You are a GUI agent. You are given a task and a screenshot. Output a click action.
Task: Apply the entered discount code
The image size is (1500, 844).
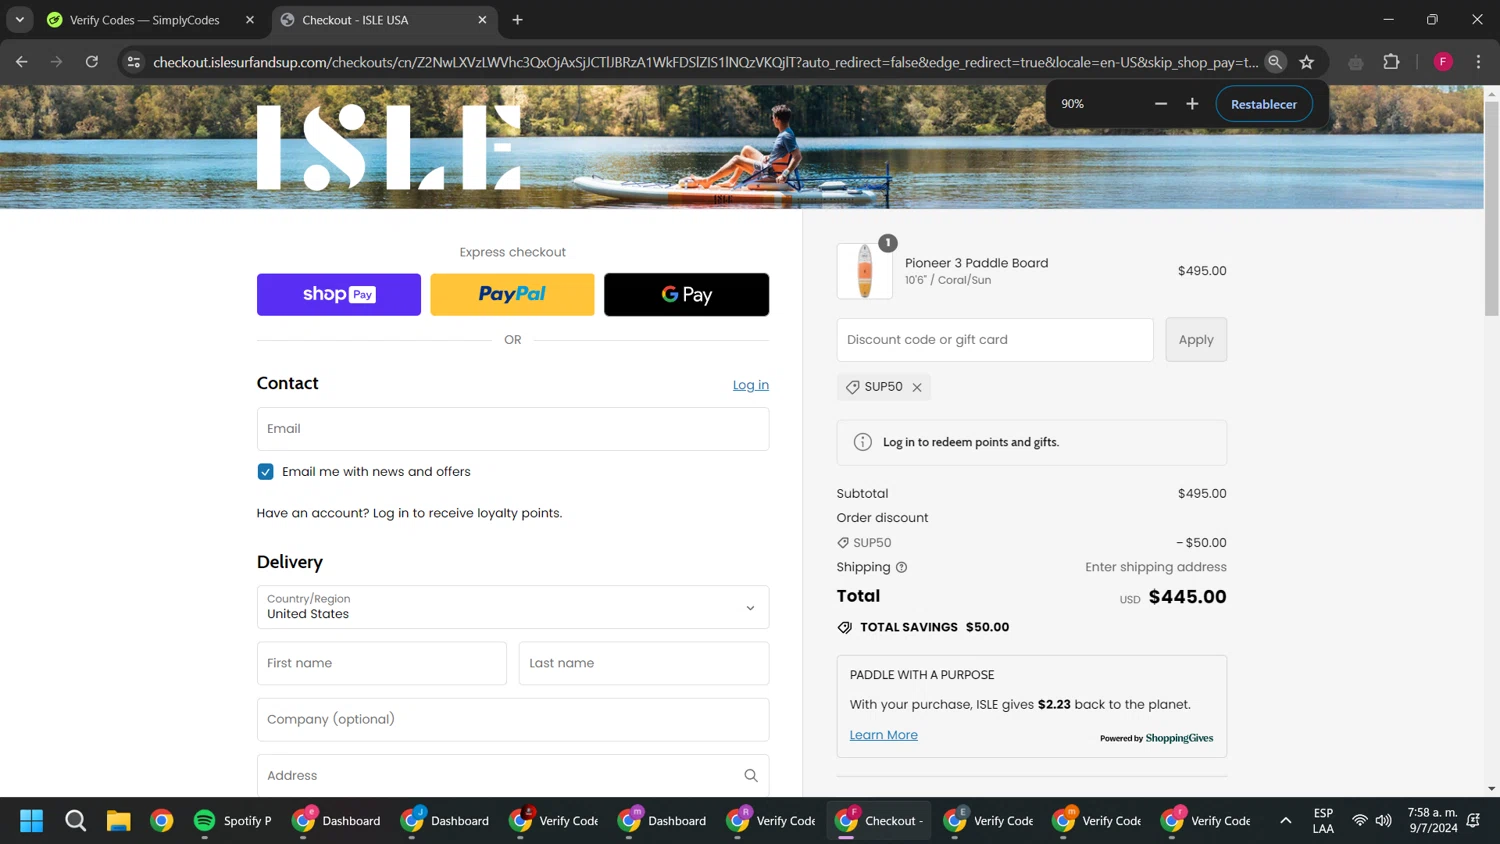pyautogui.click(x=1196, y=340)
